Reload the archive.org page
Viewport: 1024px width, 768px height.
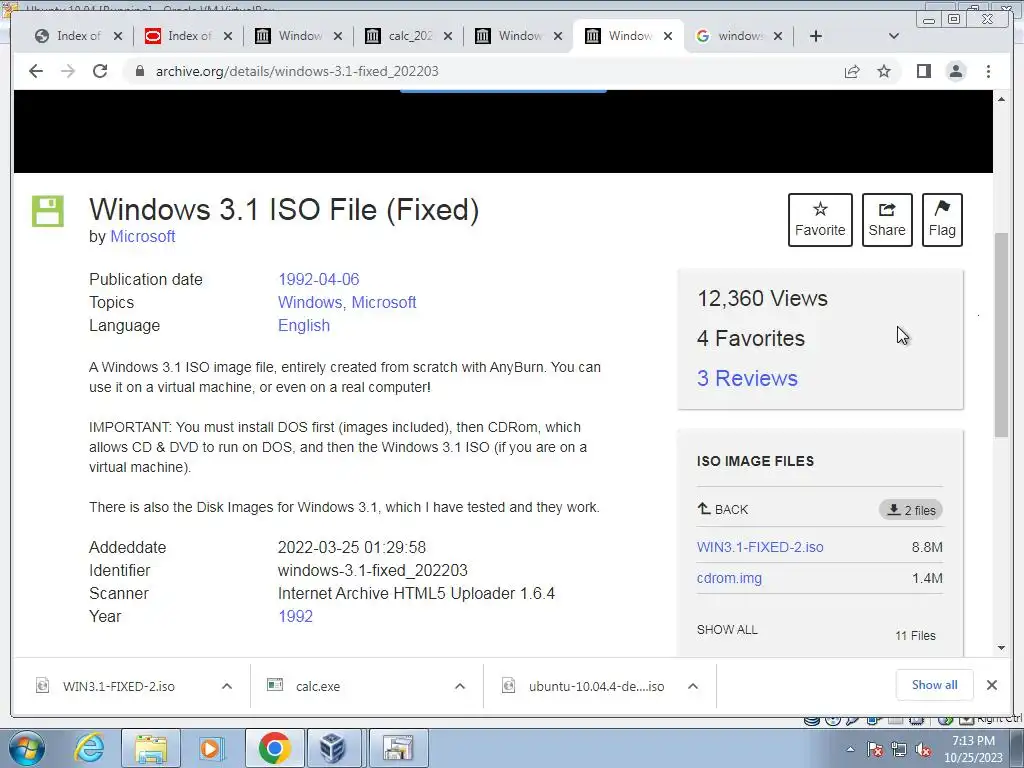pos(100,71)
